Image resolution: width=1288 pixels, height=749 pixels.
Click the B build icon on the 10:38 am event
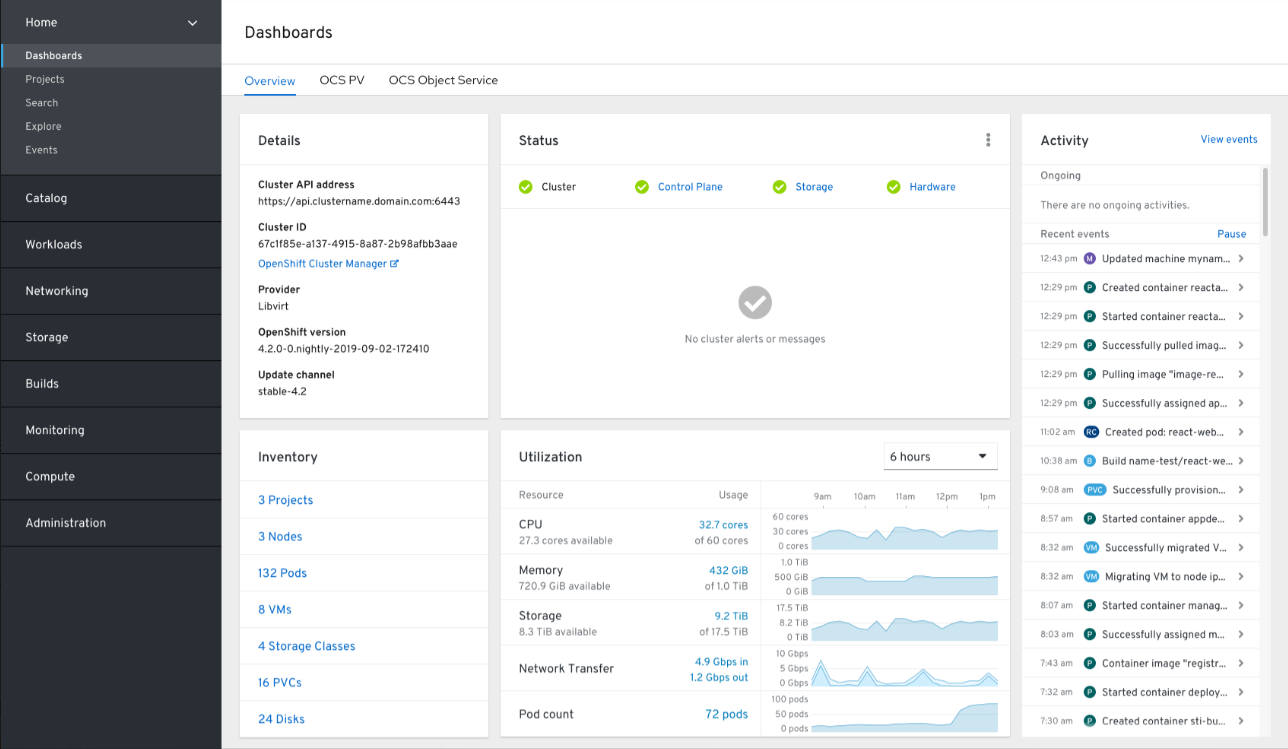click(1091, 460)
